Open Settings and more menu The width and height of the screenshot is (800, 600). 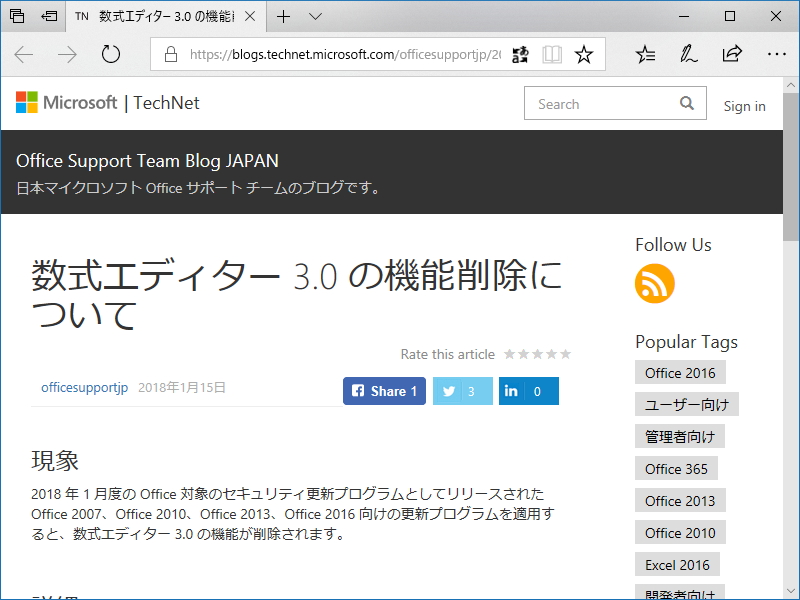777,54
